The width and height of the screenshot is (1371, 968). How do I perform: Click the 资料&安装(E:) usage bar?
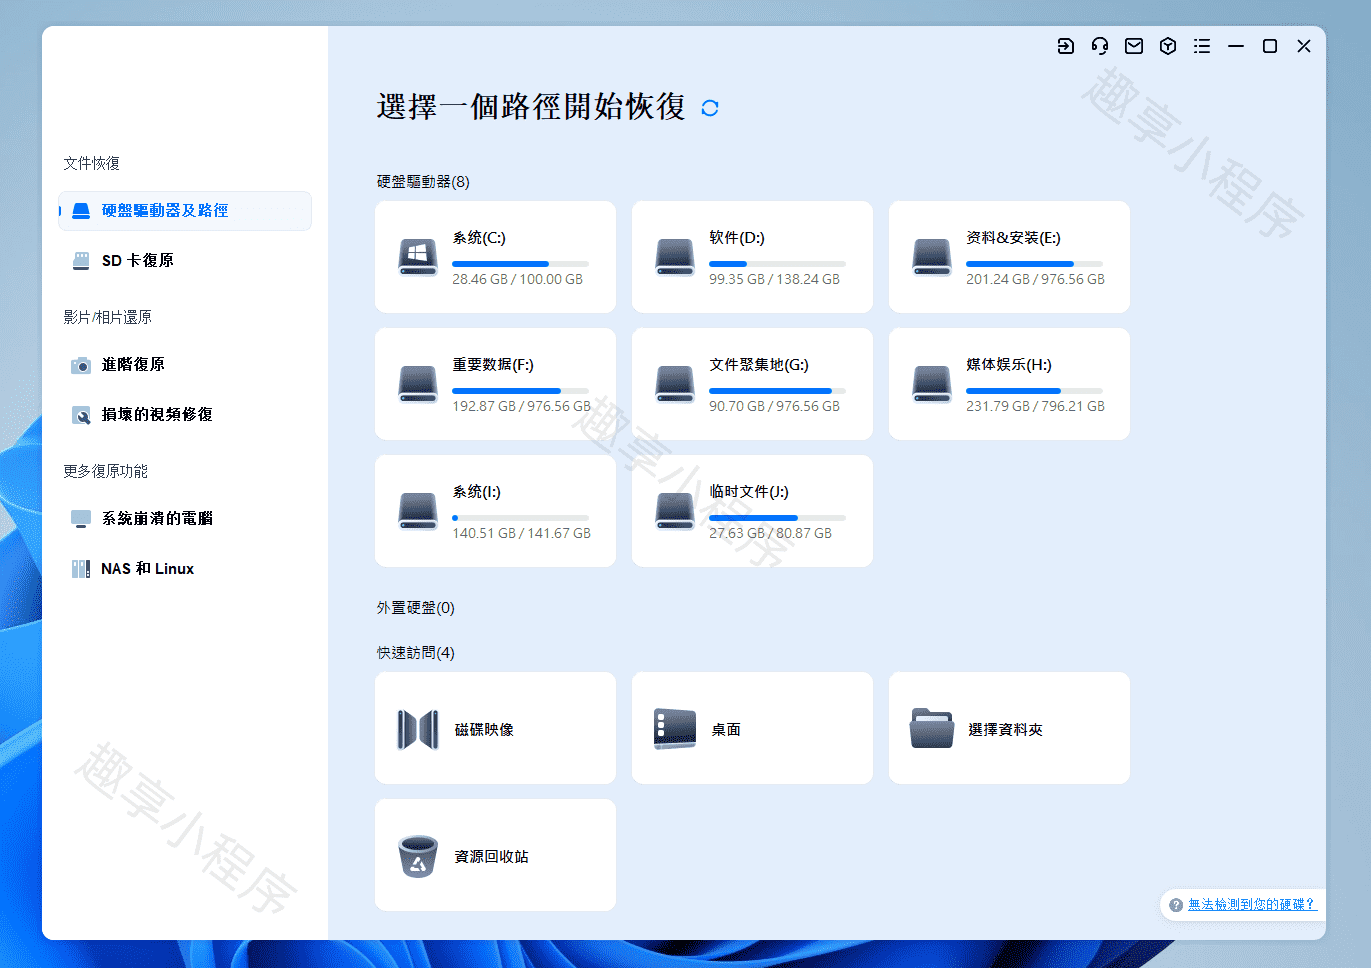tap(1034, 264)
